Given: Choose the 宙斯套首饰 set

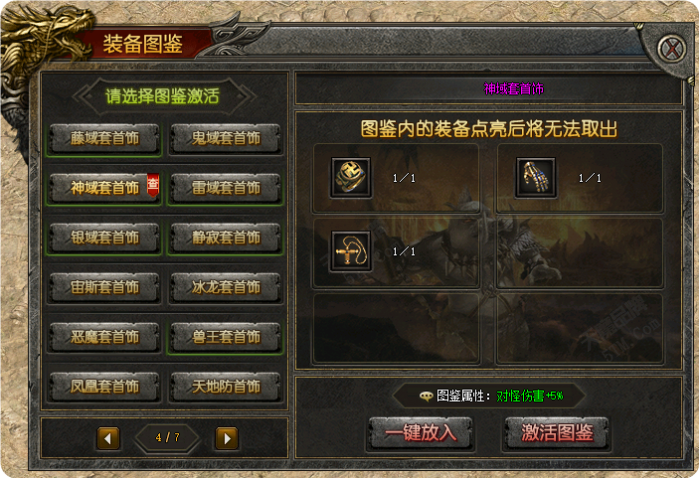Looking at the screenshot, I should (x=104, y=287).
